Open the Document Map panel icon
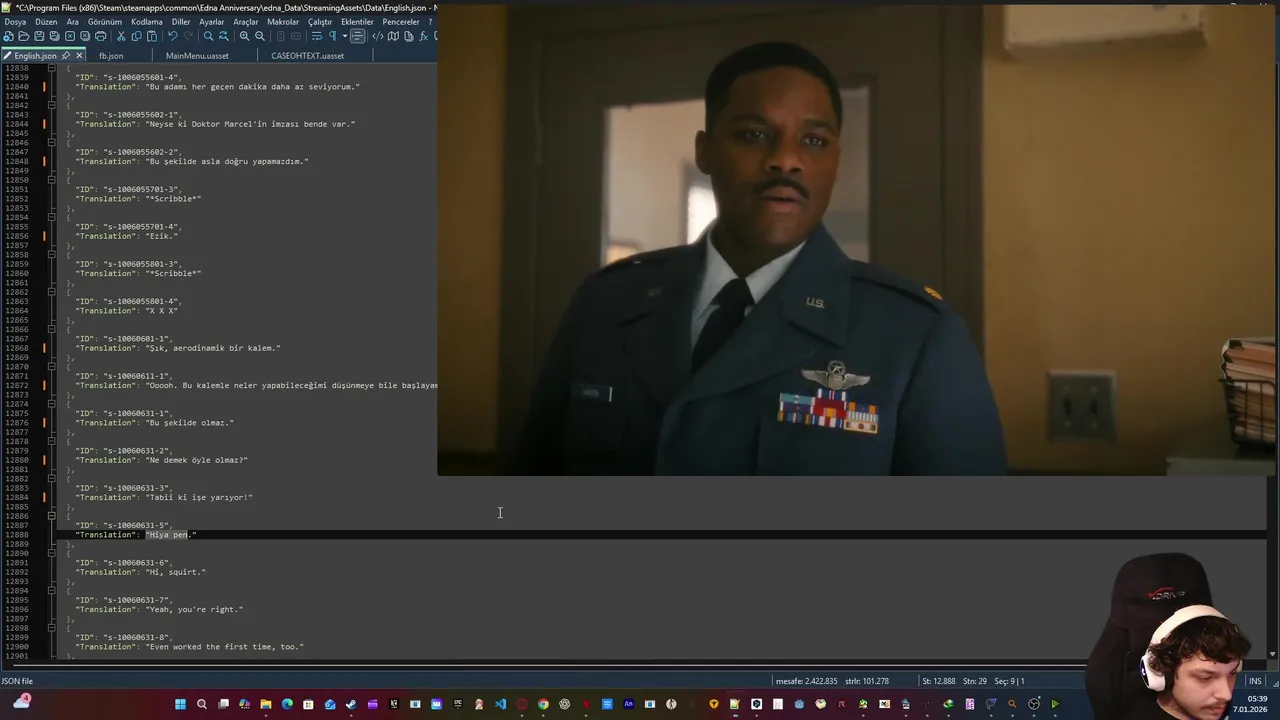Image resolution: width=1280 pixels, height=720 pixels. [393, 36]
